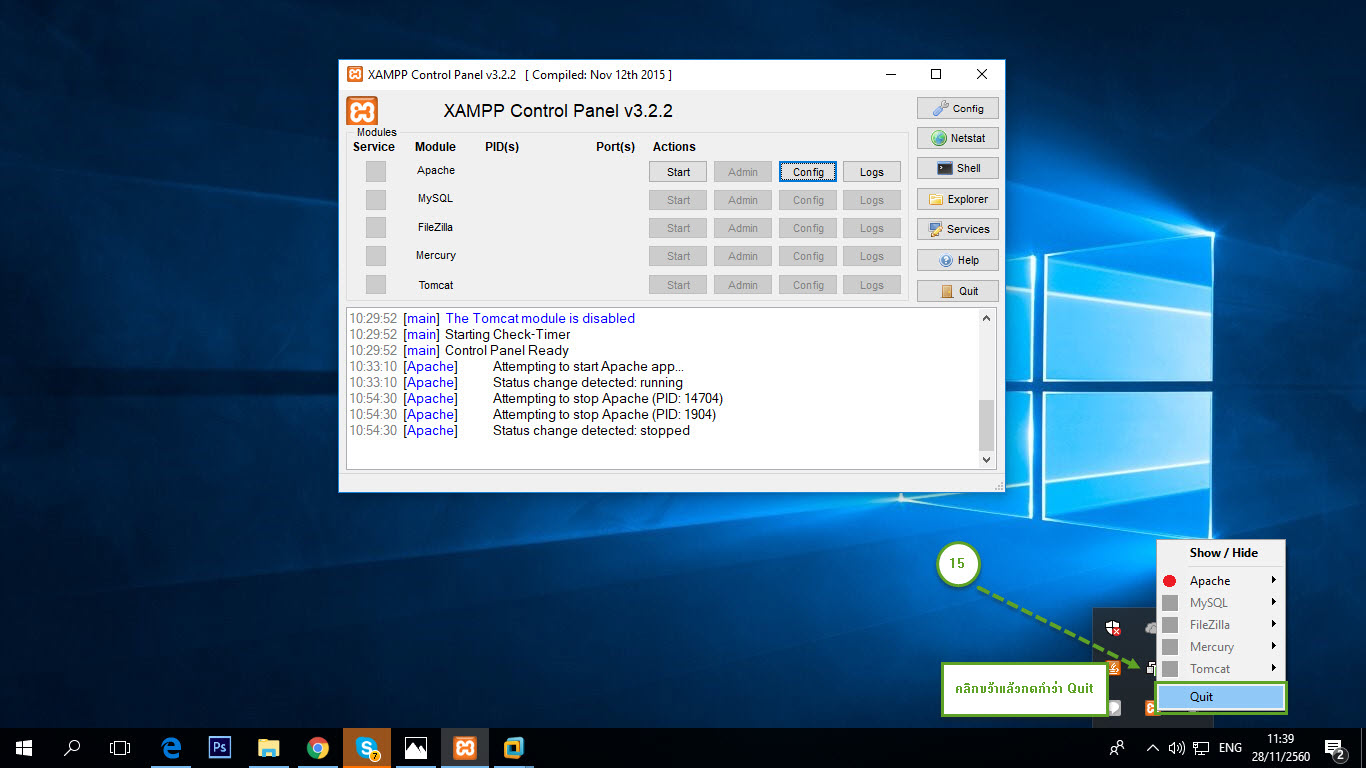This screenshot has width=1366, height=768.
Task: Select the XAMPP taskbar icon
Action: (465, 747)
